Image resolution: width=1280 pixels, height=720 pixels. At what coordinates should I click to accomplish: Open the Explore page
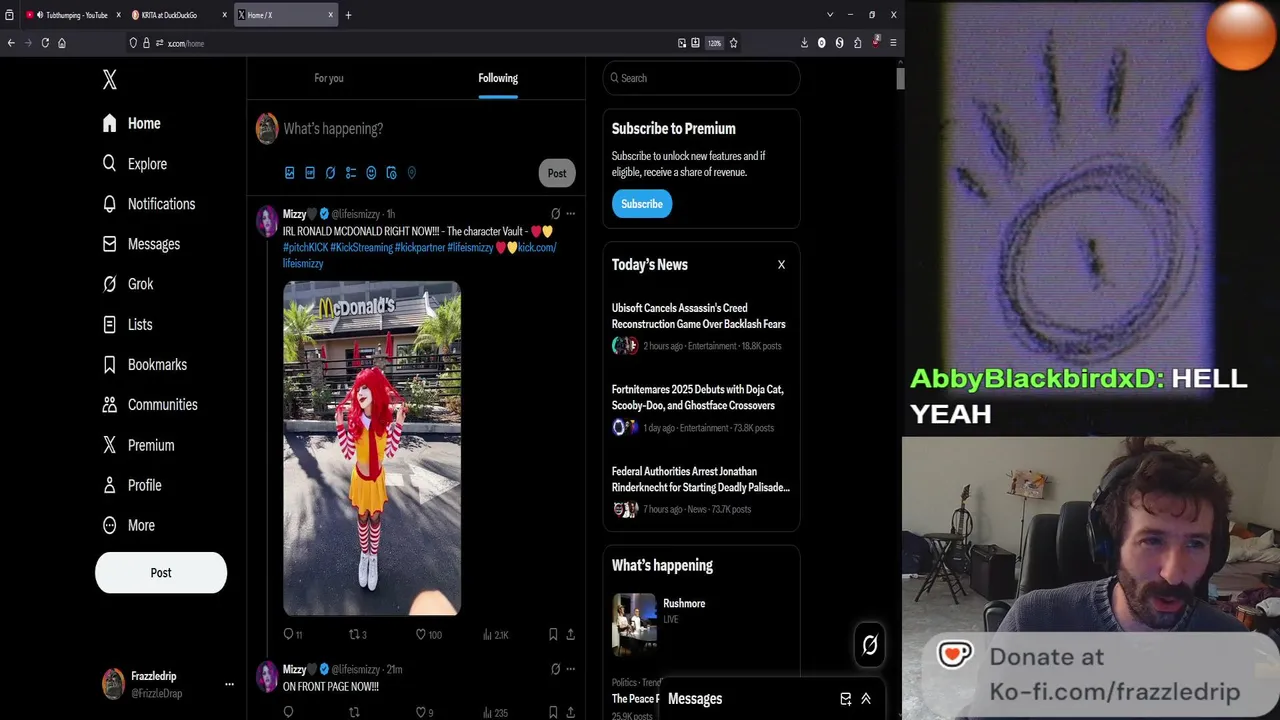tap(134, 164)
